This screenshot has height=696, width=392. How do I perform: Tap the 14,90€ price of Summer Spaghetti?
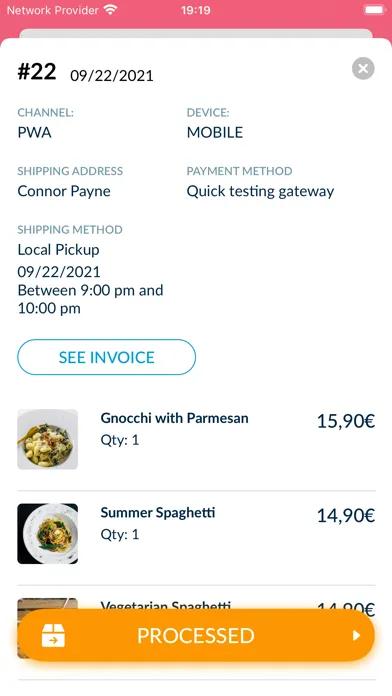pyautogui.click(x=346, y=516)
